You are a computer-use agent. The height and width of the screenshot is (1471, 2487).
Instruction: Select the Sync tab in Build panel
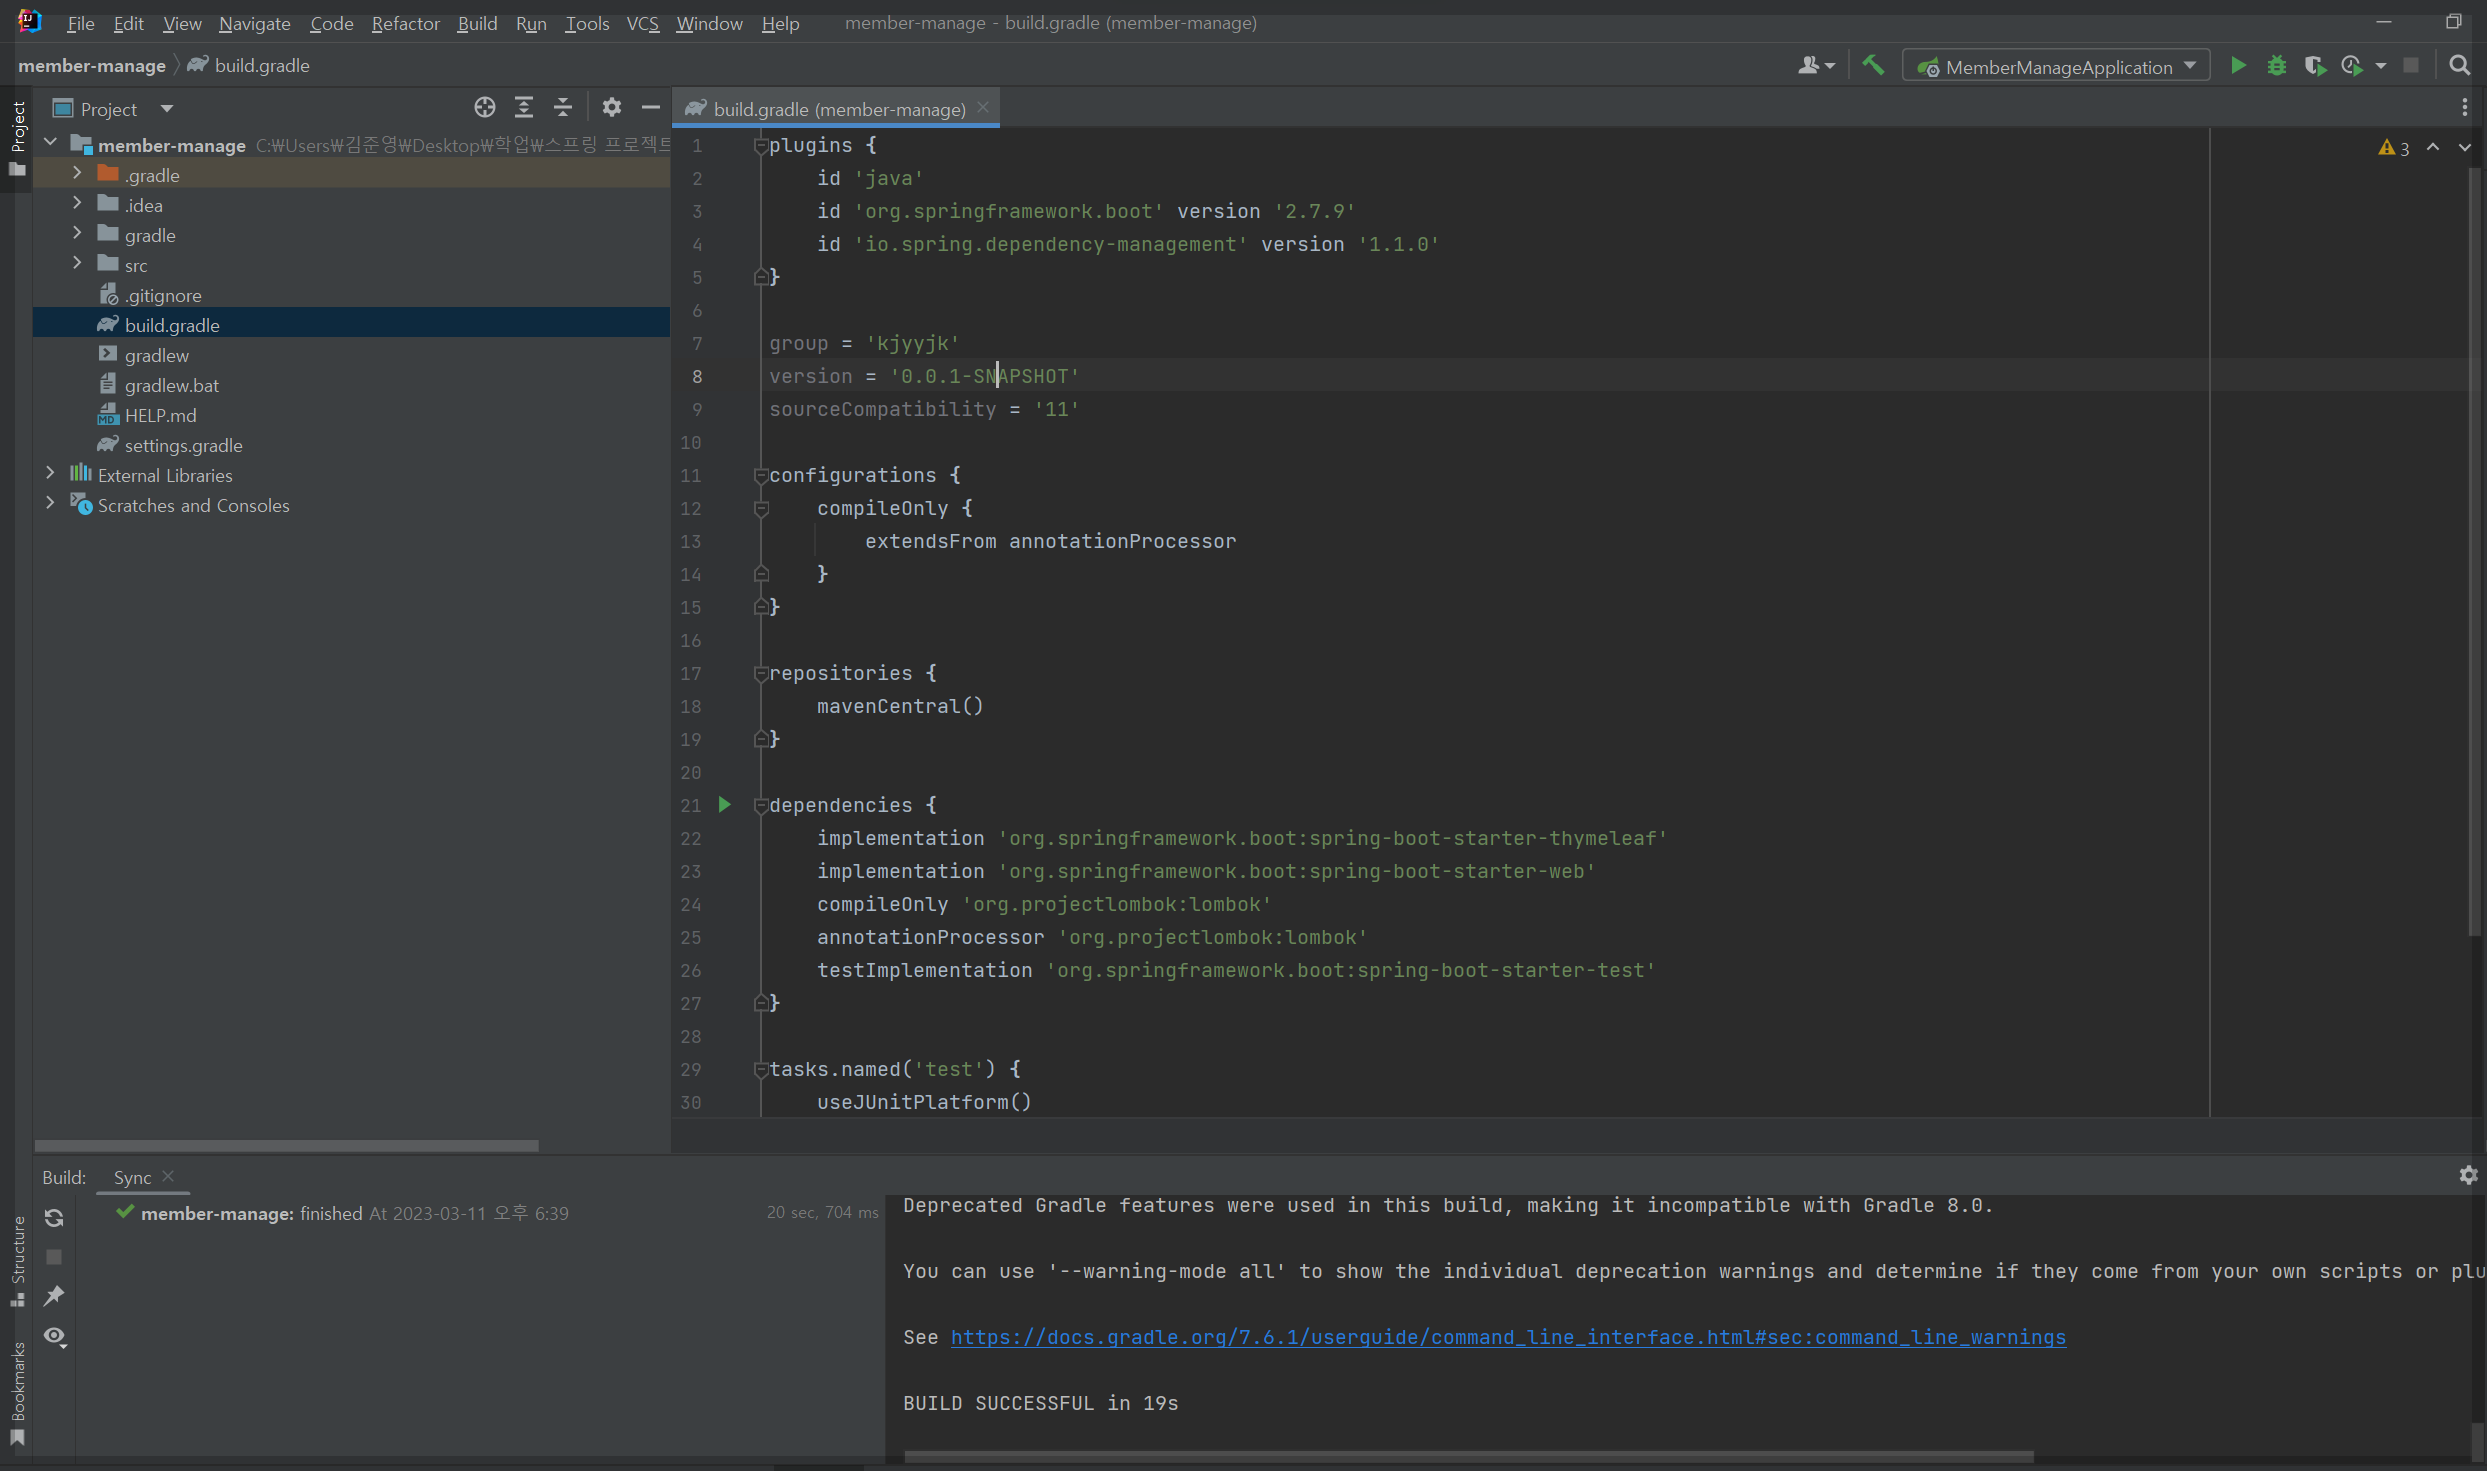pyautogui.click(x=132, y=1177)
